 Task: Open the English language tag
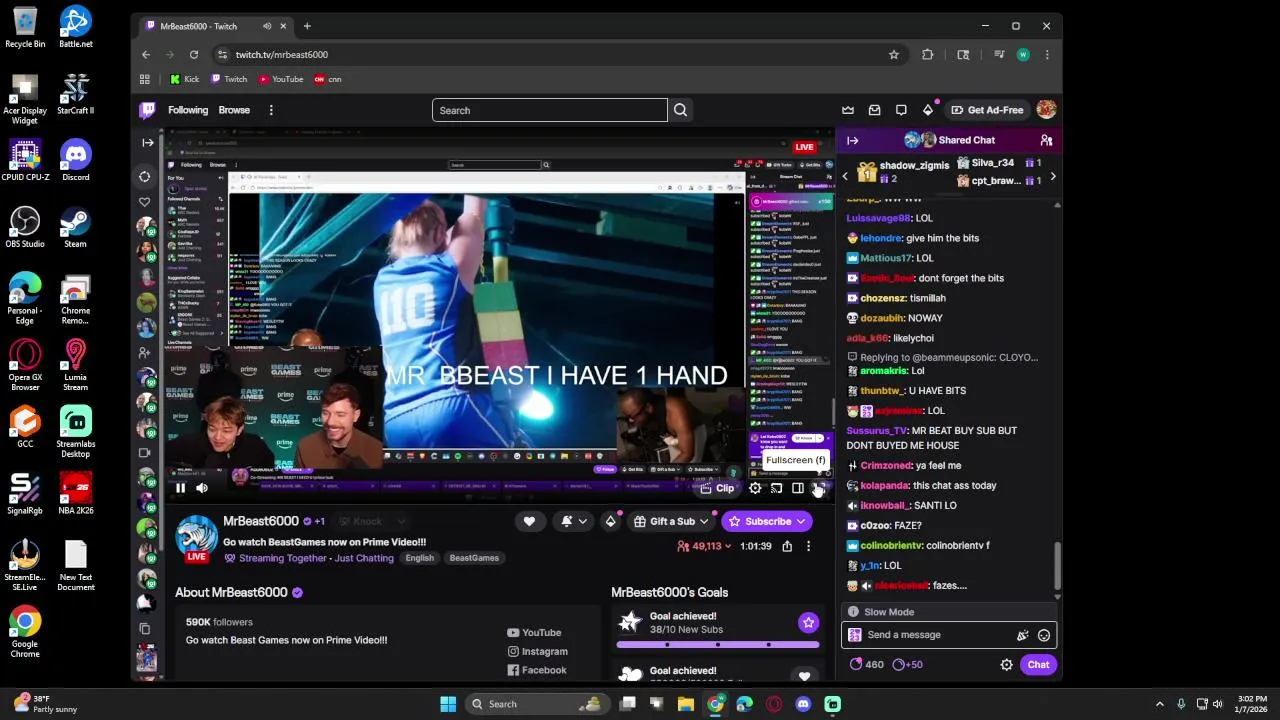click(x=420, y=558)
